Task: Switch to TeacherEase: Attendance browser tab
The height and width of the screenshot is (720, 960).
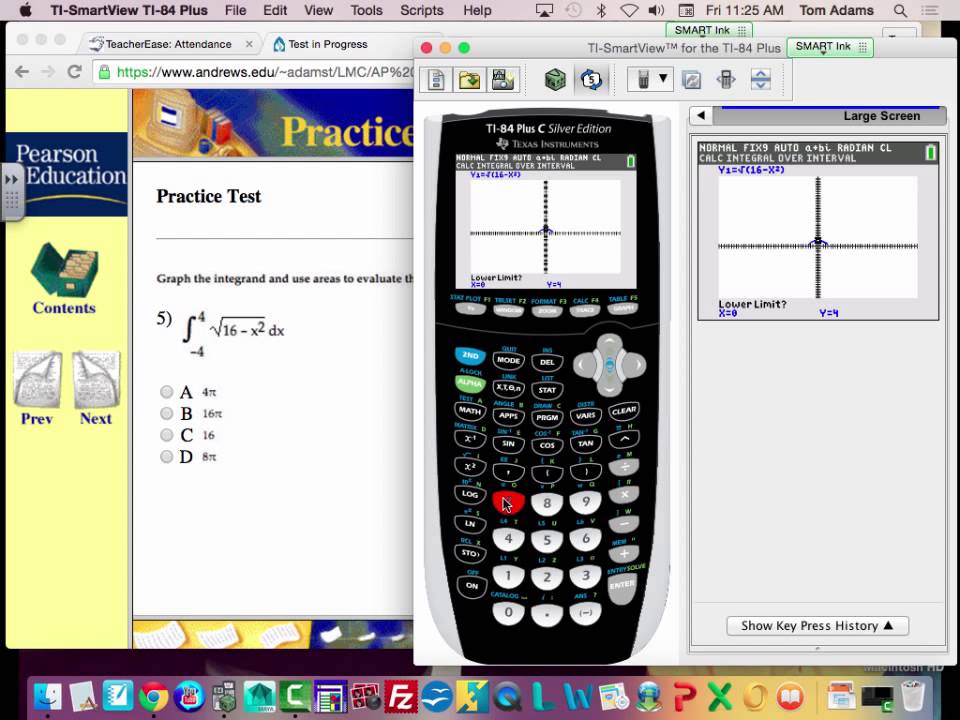Action: 168,44
